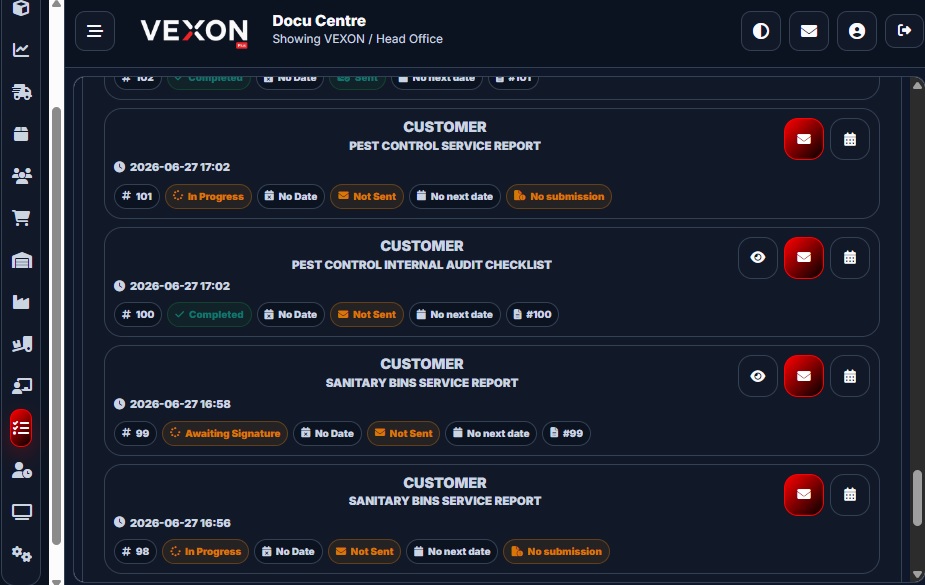Click the #99 submission badge
Viewport: 925px width, 585px height.
coord(566,433)
